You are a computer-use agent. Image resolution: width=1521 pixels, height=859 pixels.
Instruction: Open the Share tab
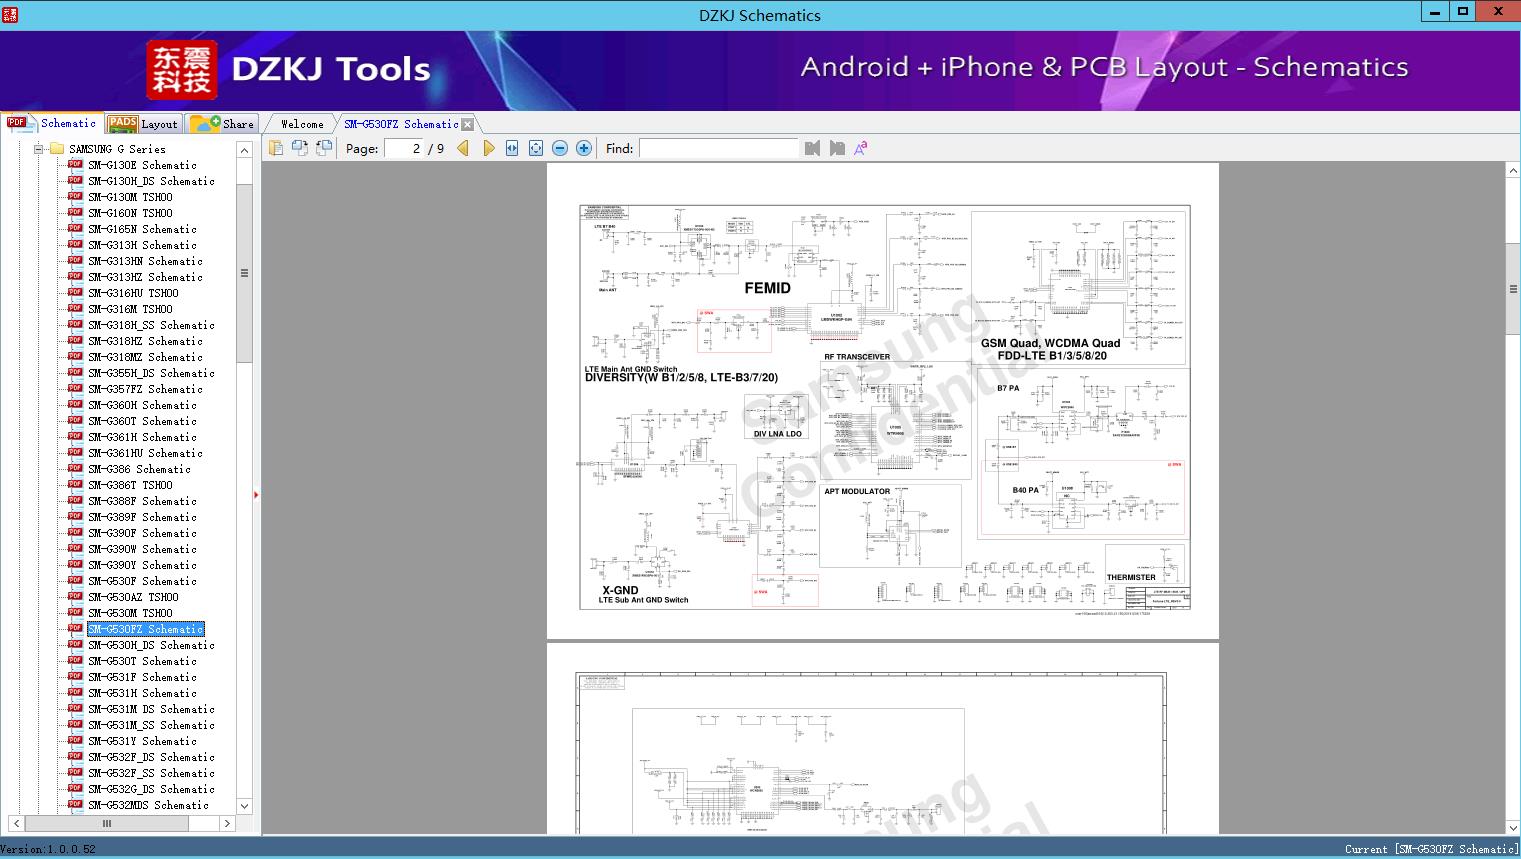pos(223,124)
